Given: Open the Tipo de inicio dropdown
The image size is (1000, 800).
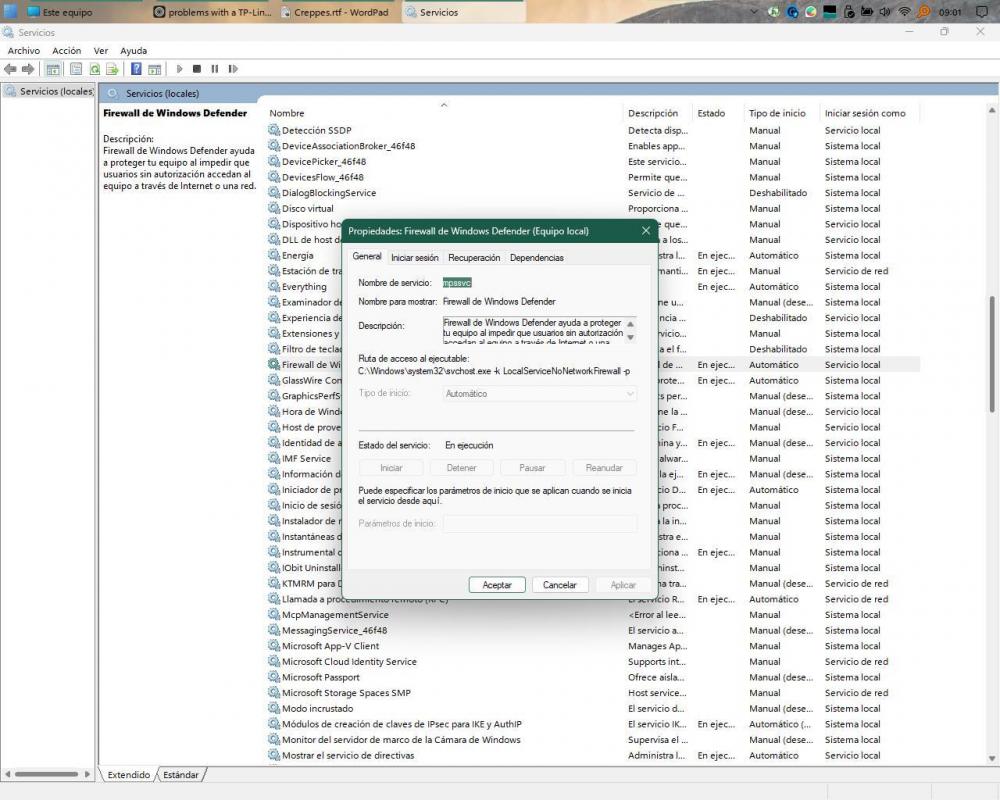Looking at the screenshot, I should [x=540, y=394].
